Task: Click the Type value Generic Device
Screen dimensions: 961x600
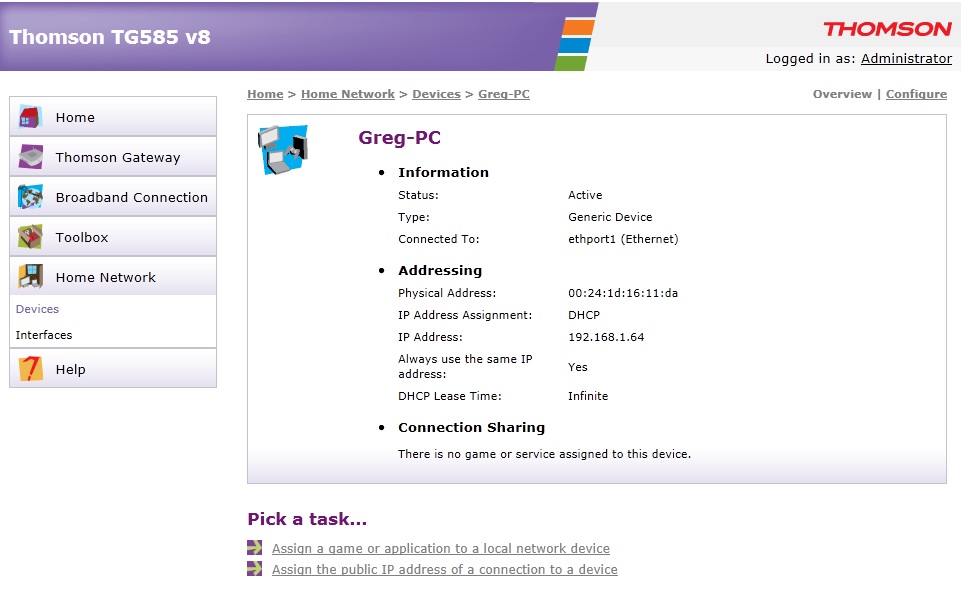Action: pyautogui.click(x=610, y=217)
